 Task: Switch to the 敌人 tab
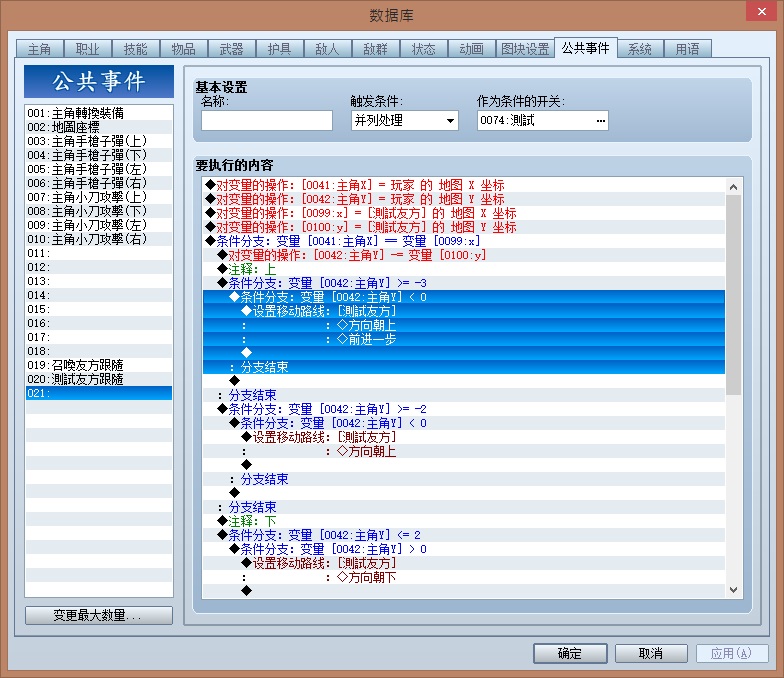328,49
